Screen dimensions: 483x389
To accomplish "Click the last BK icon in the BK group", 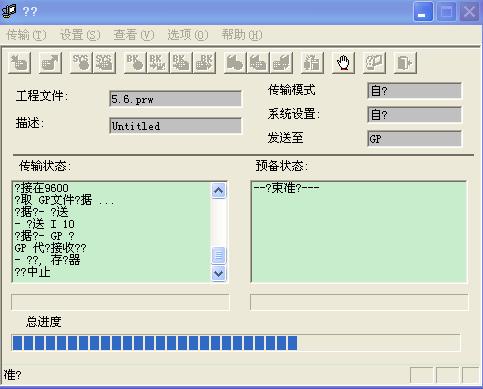I will 204,63.
